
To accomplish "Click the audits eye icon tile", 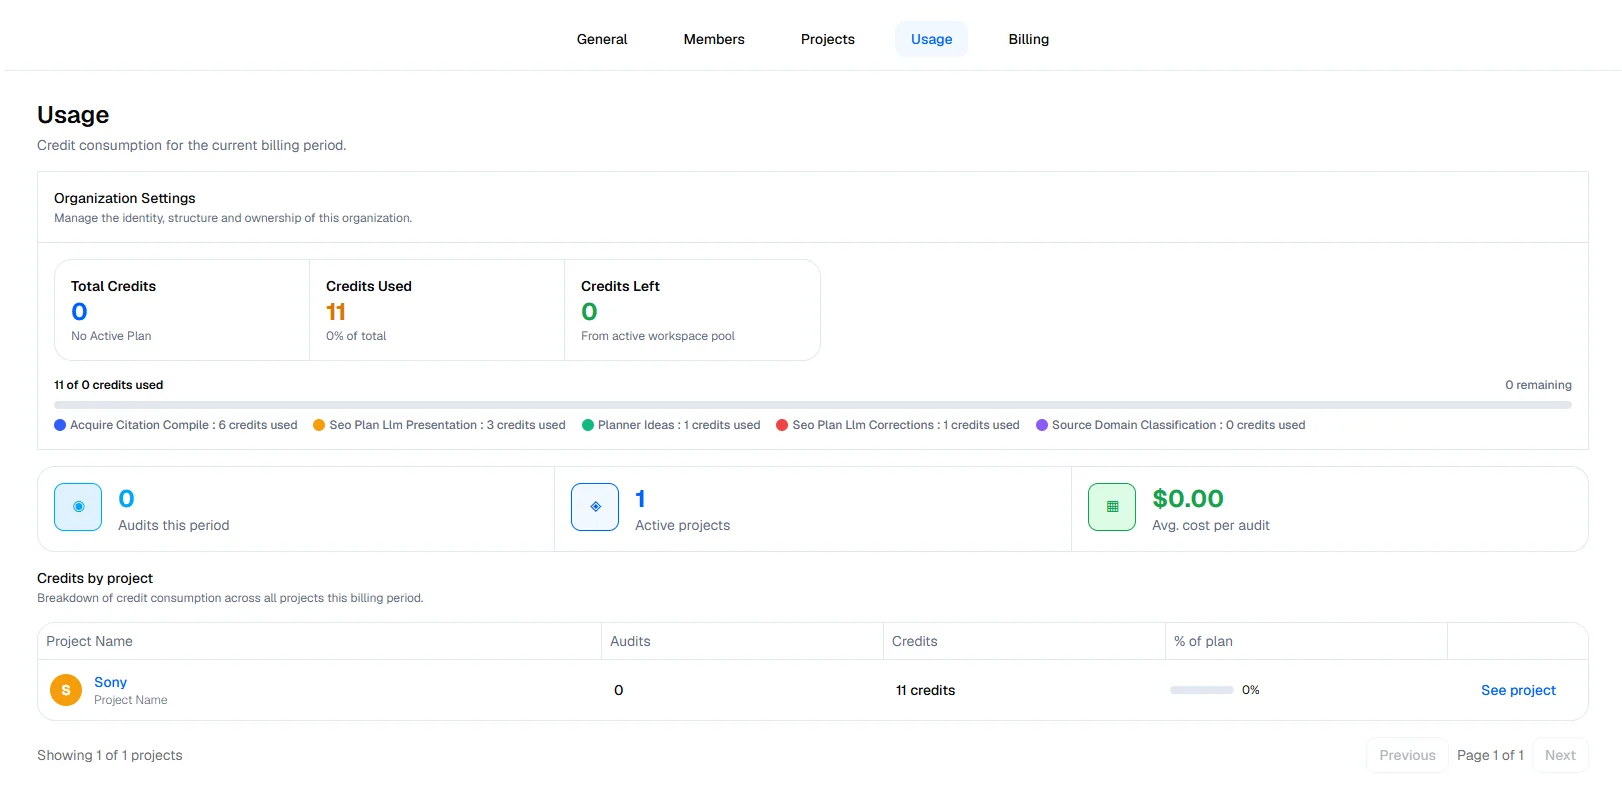I will click(78, 507).
